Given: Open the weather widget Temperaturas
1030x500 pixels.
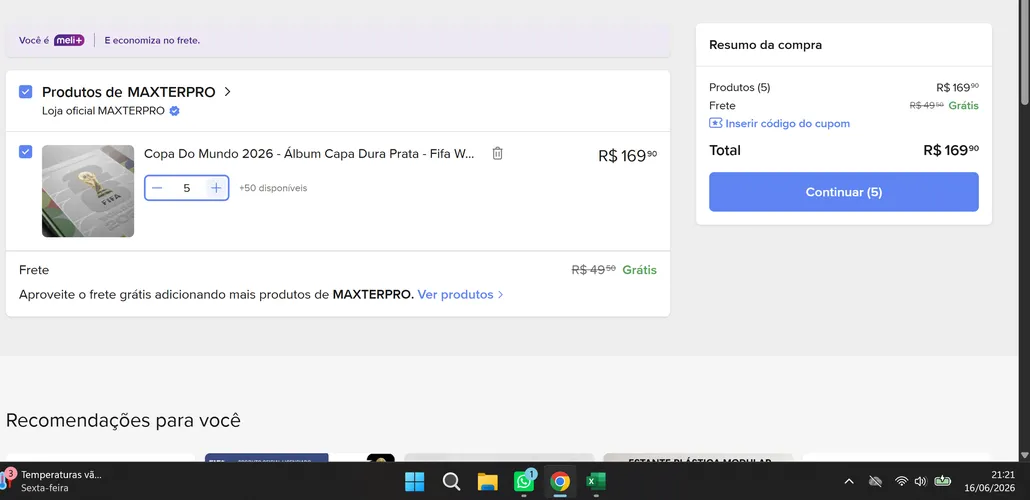Looking at the screenshot, I should point(53,481).
